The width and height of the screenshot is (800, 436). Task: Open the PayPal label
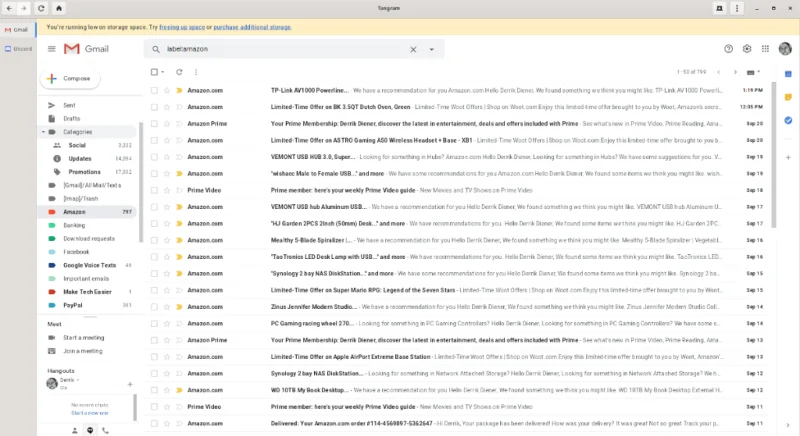click(x=72, y=305)
